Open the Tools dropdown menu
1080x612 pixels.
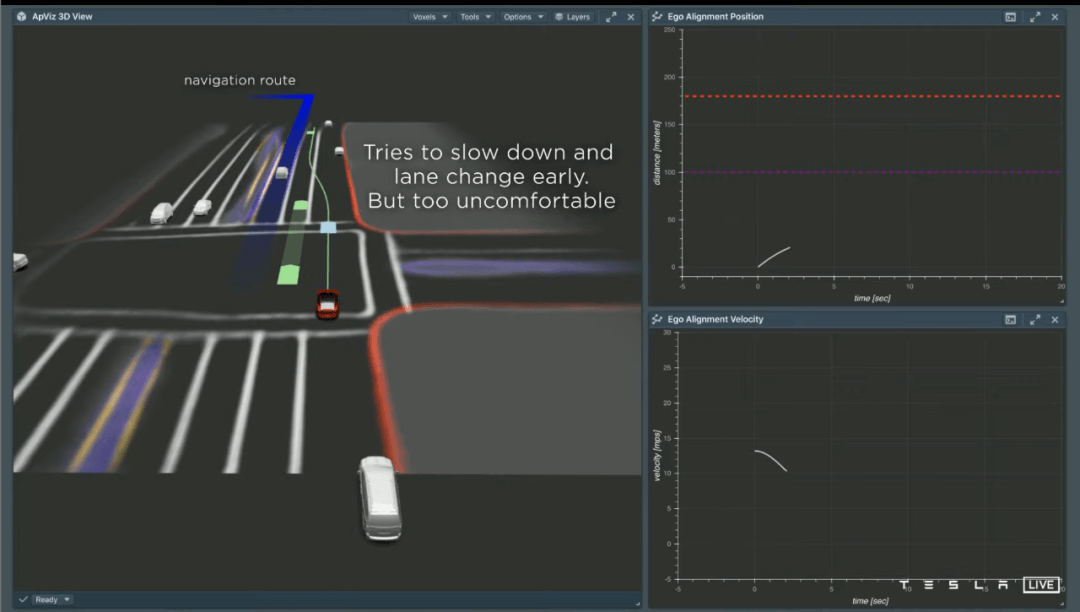[x=475, y=17]
